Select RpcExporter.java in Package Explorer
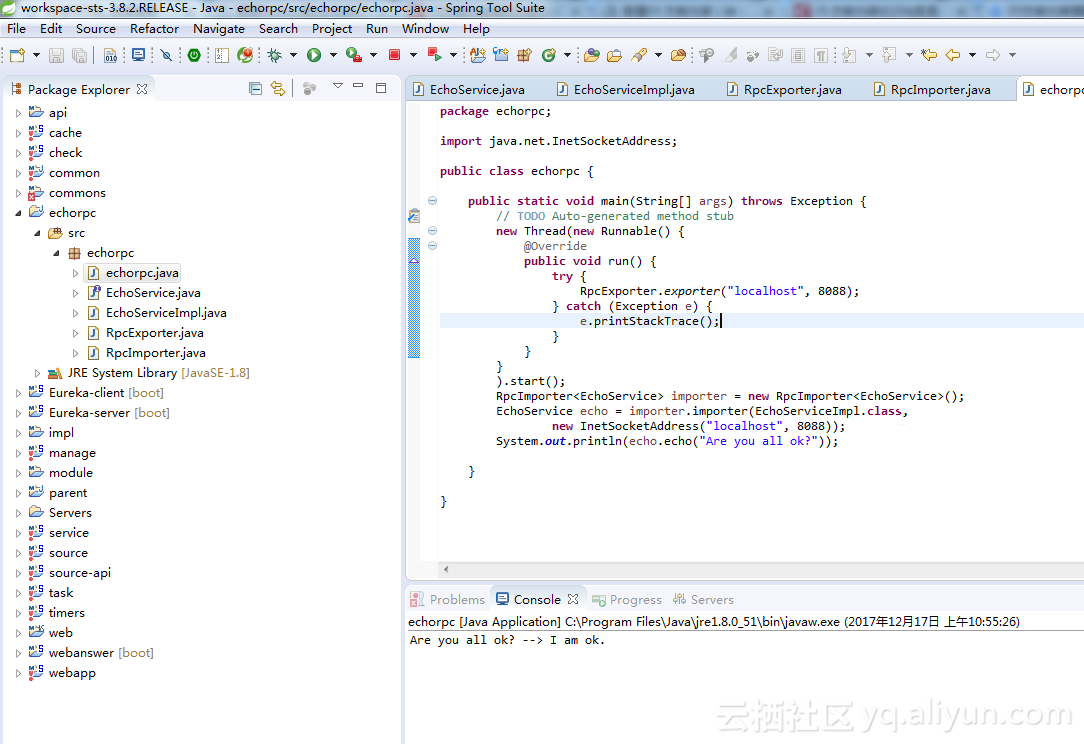 [x=146, y=333]
